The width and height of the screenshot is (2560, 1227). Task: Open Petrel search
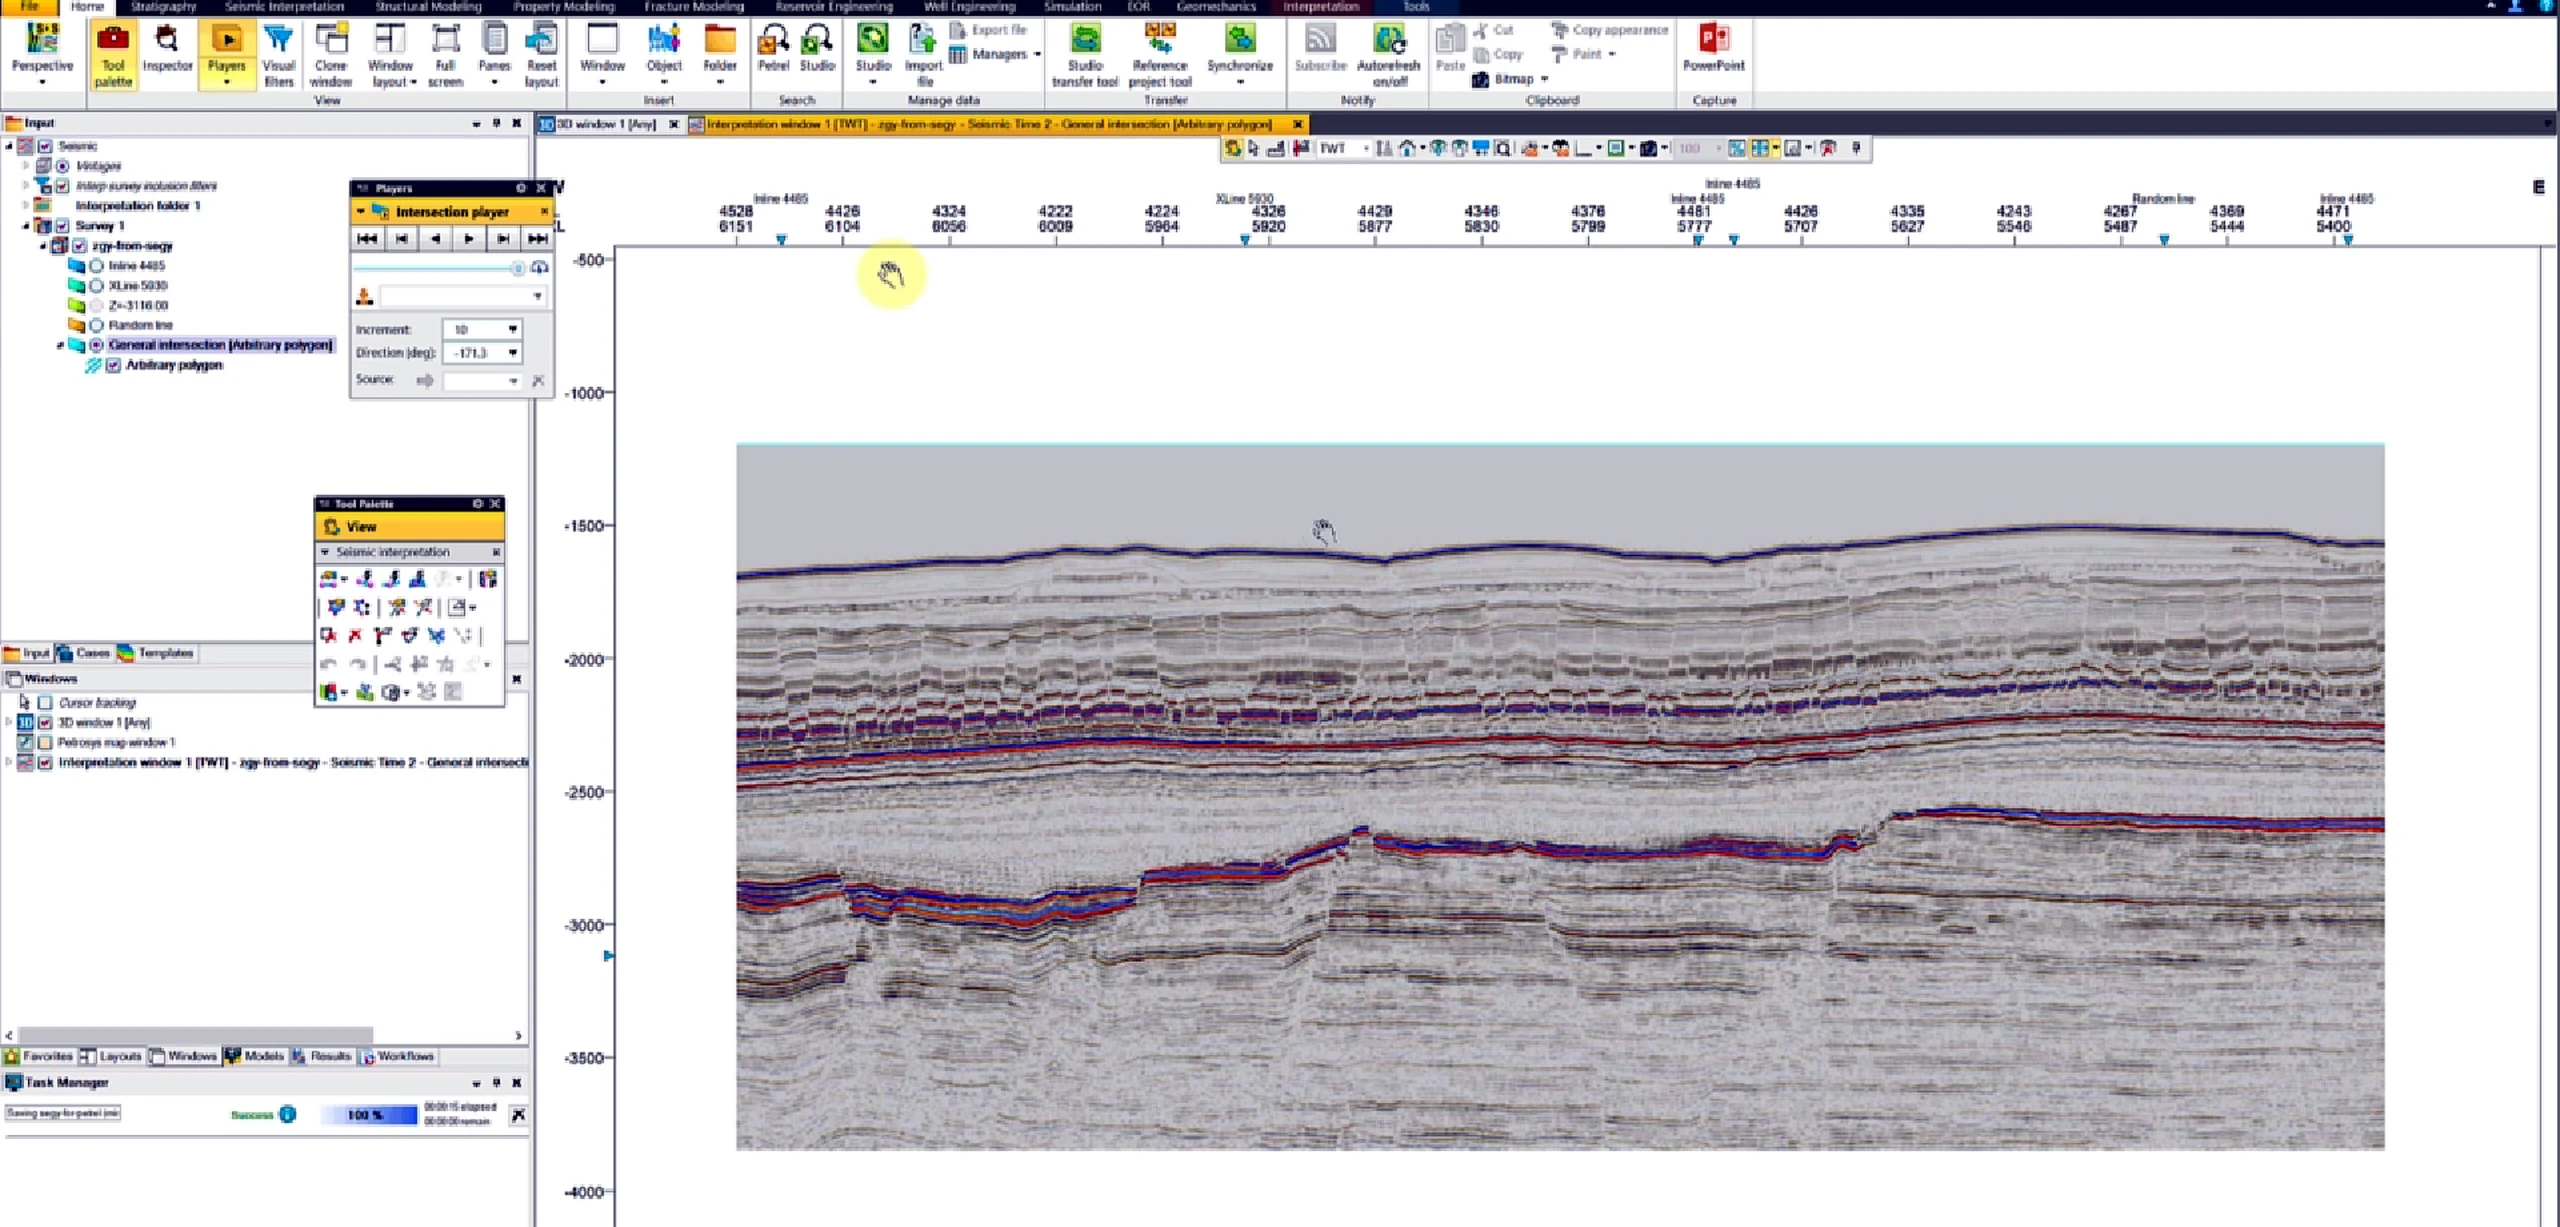coord(773,49)
